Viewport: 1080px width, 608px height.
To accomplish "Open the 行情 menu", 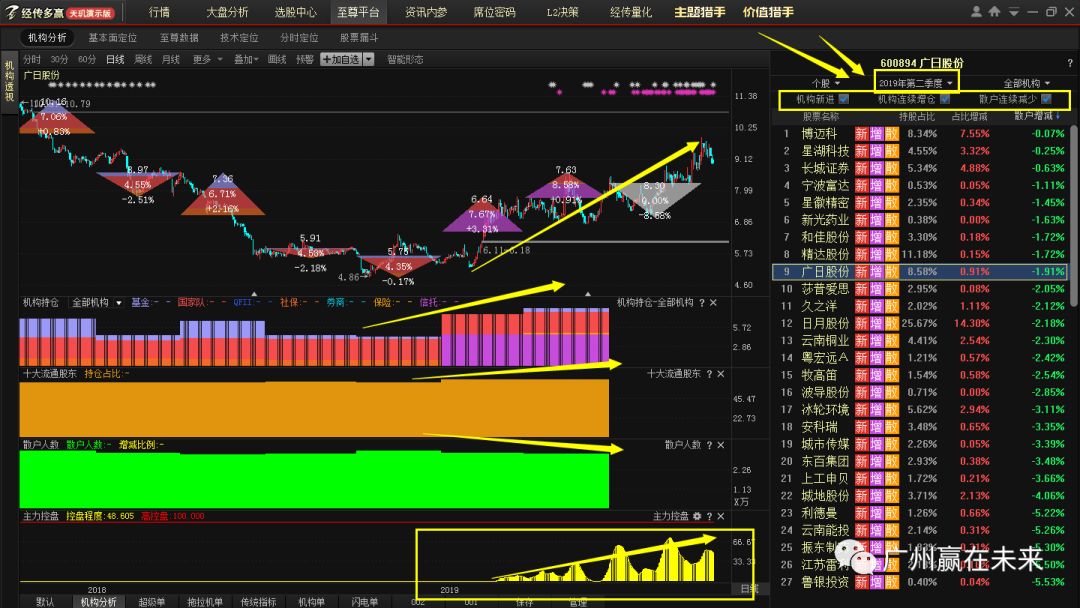I will click(x=159, y=12).
